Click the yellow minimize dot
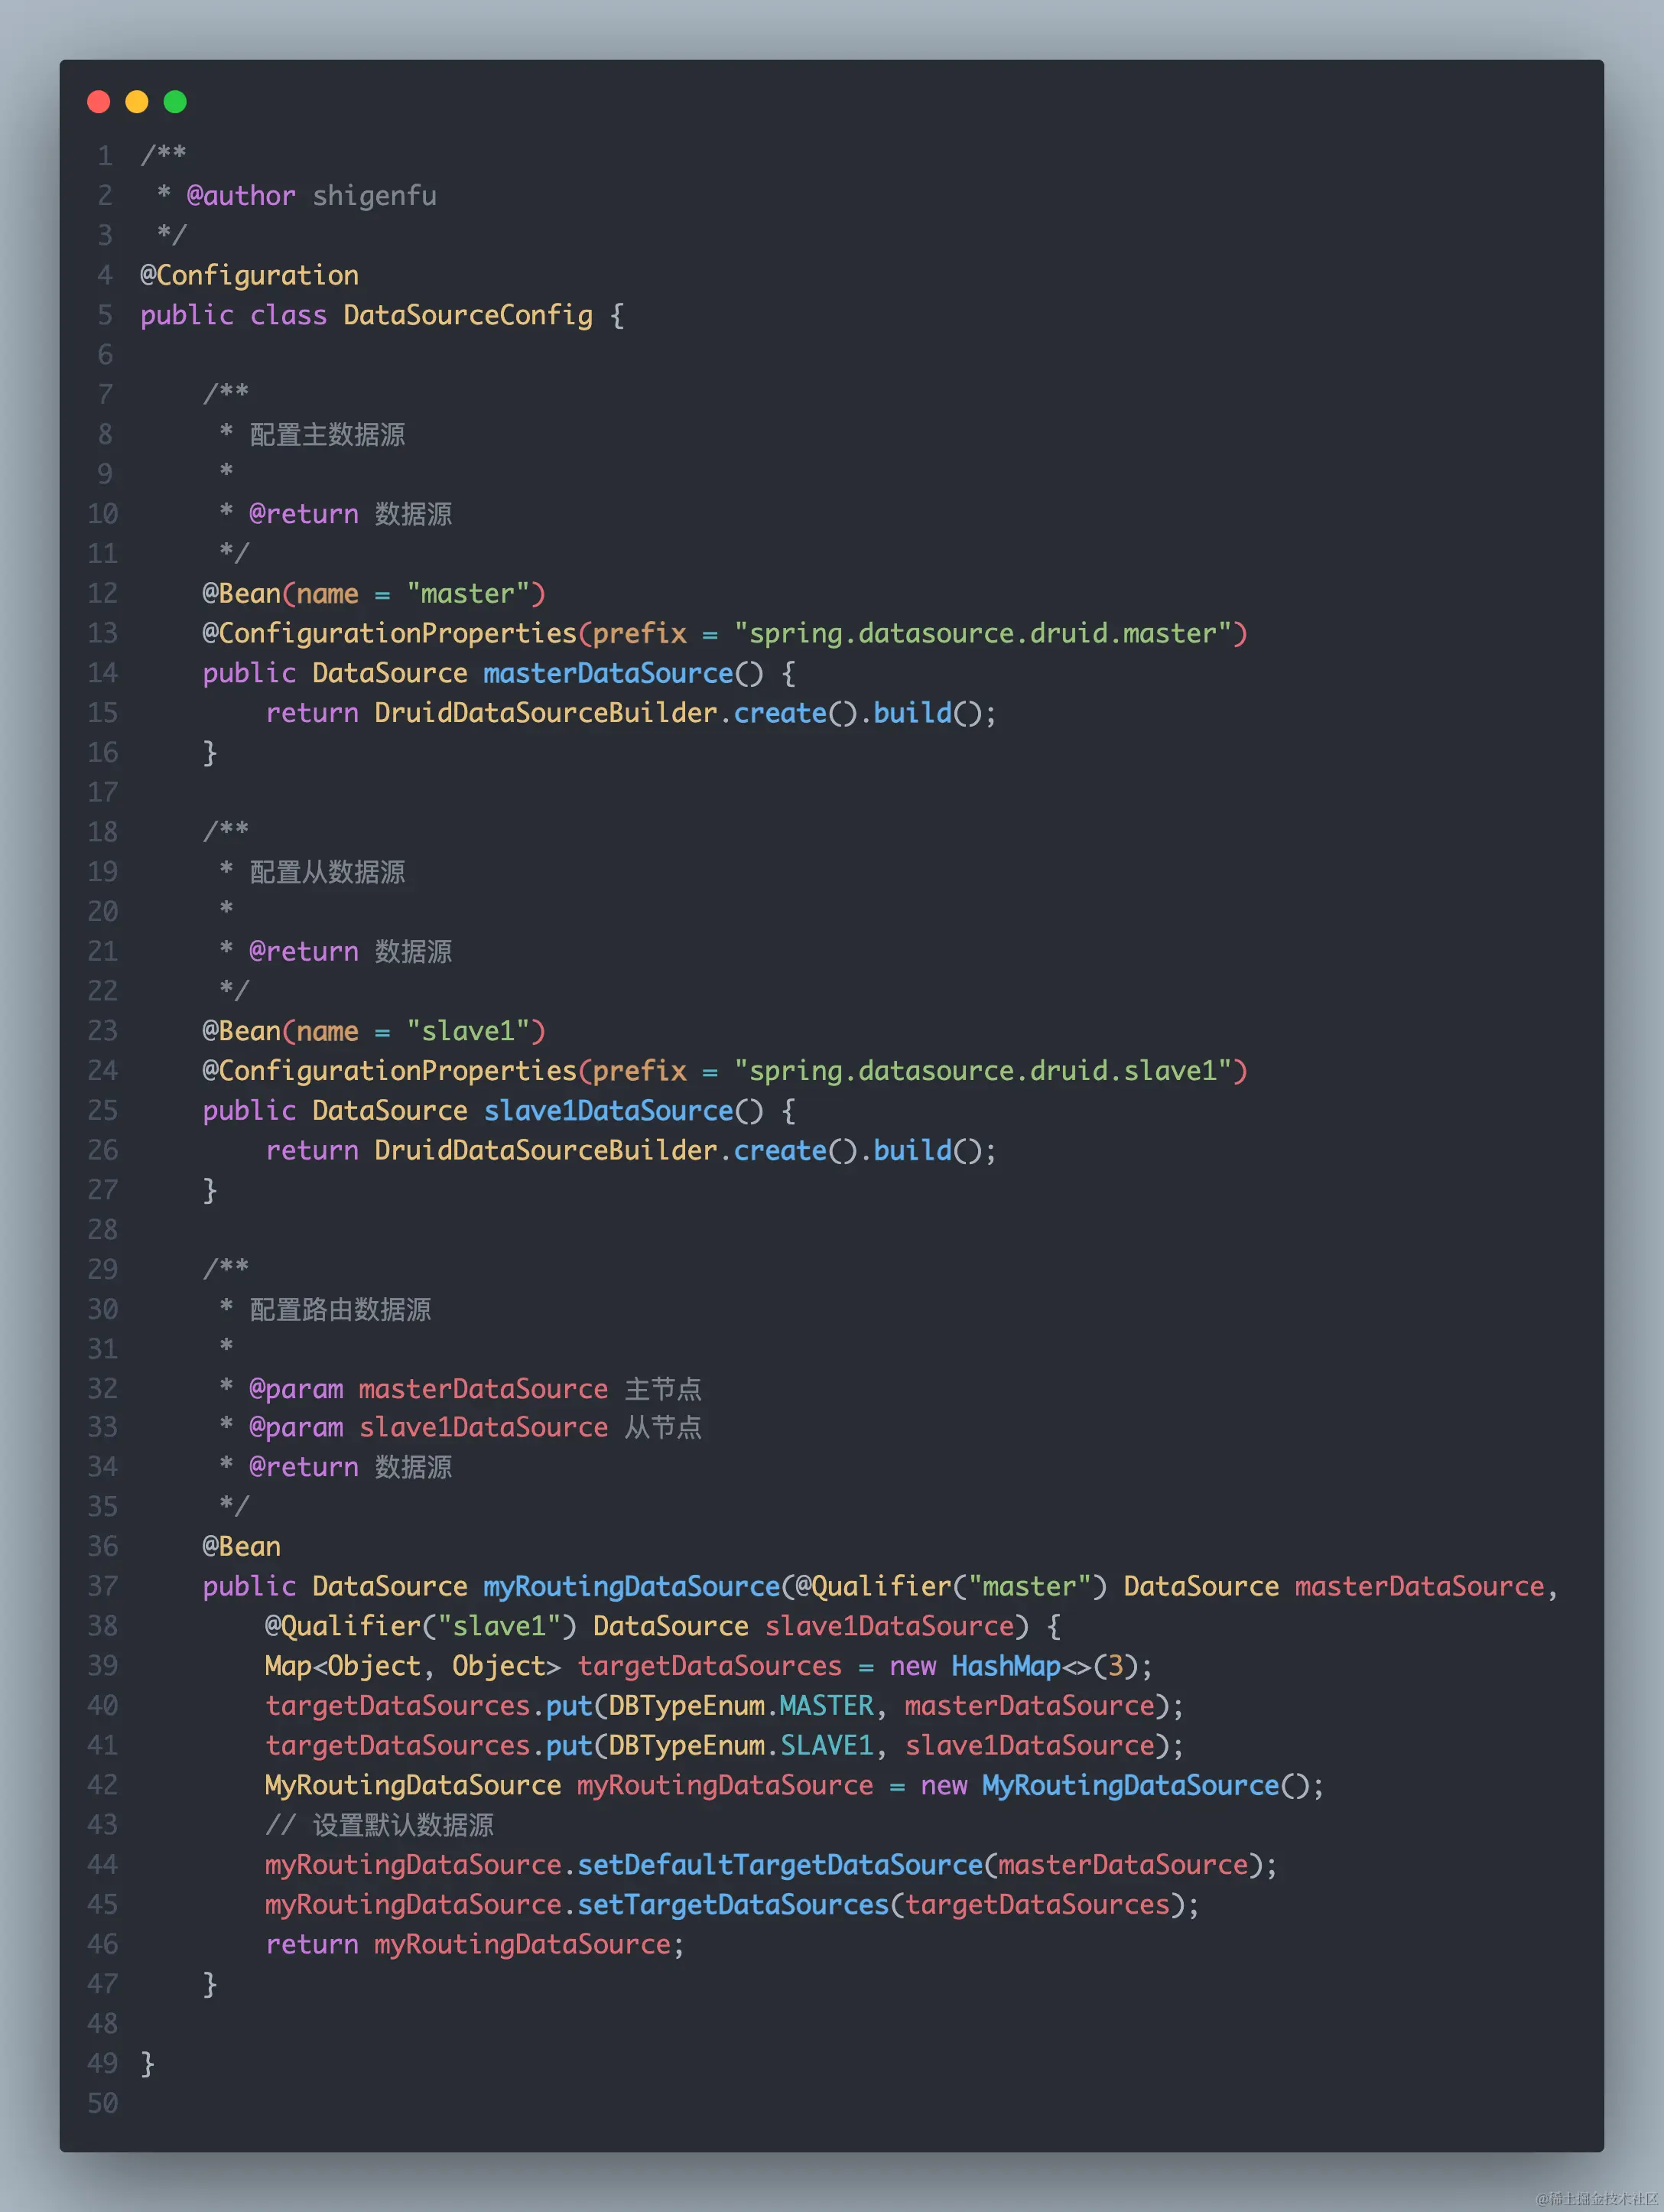Image resolution: width=1664 pixels, height=2212 pixels. [x=136, y=101]
